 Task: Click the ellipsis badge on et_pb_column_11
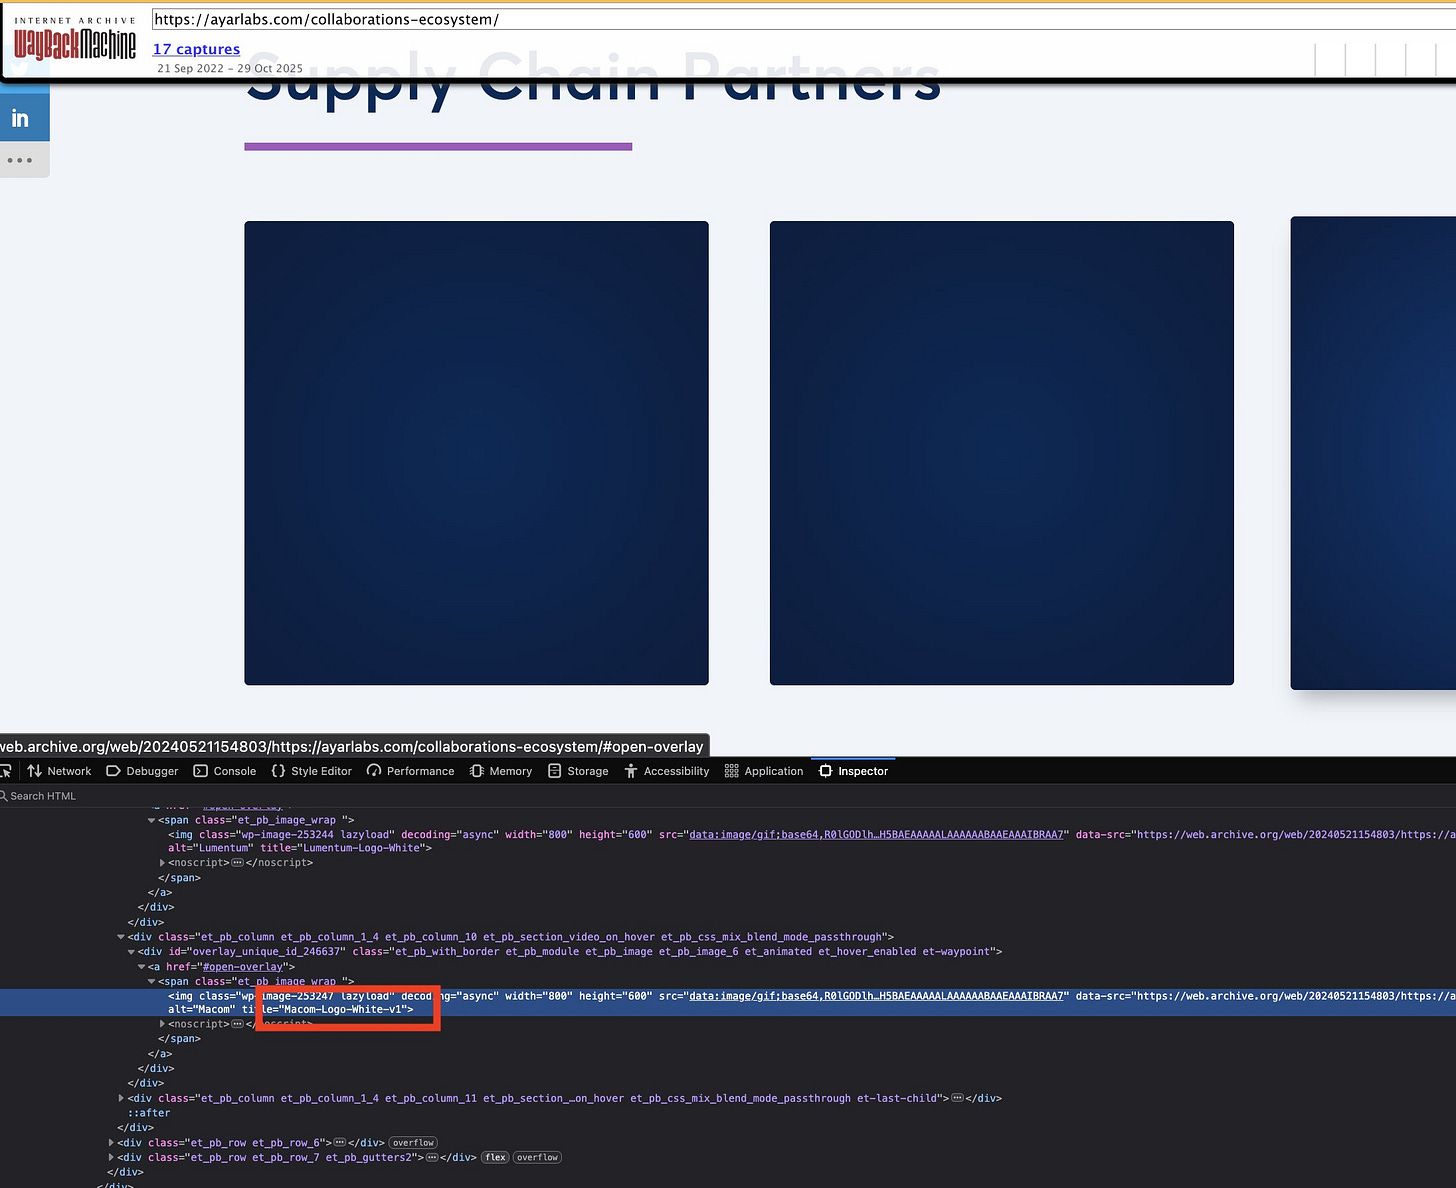click(x=957, y=1098)
